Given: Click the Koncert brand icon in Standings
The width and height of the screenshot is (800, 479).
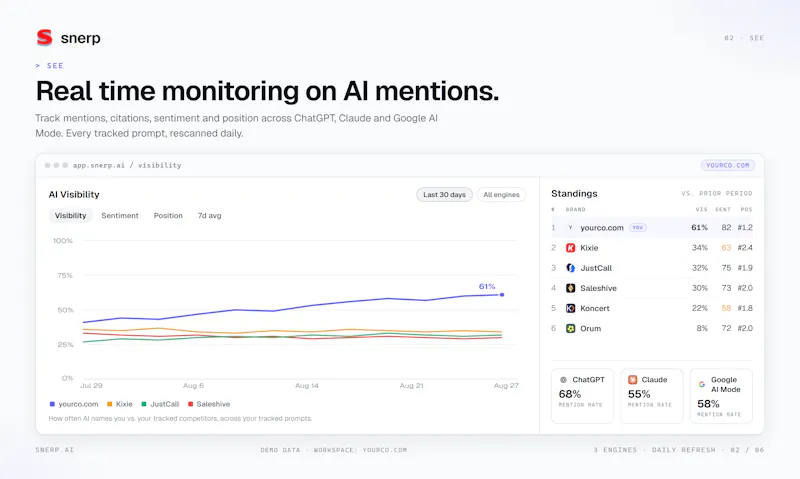Looking at the screenshot, I should click(570, 308).
